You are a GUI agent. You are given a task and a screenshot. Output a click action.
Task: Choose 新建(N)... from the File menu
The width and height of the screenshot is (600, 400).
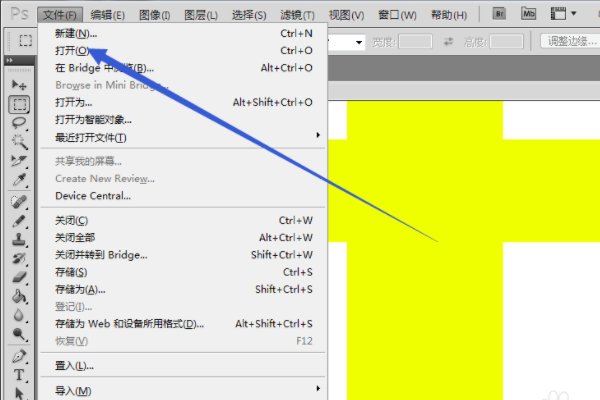(x=183, y=33)
